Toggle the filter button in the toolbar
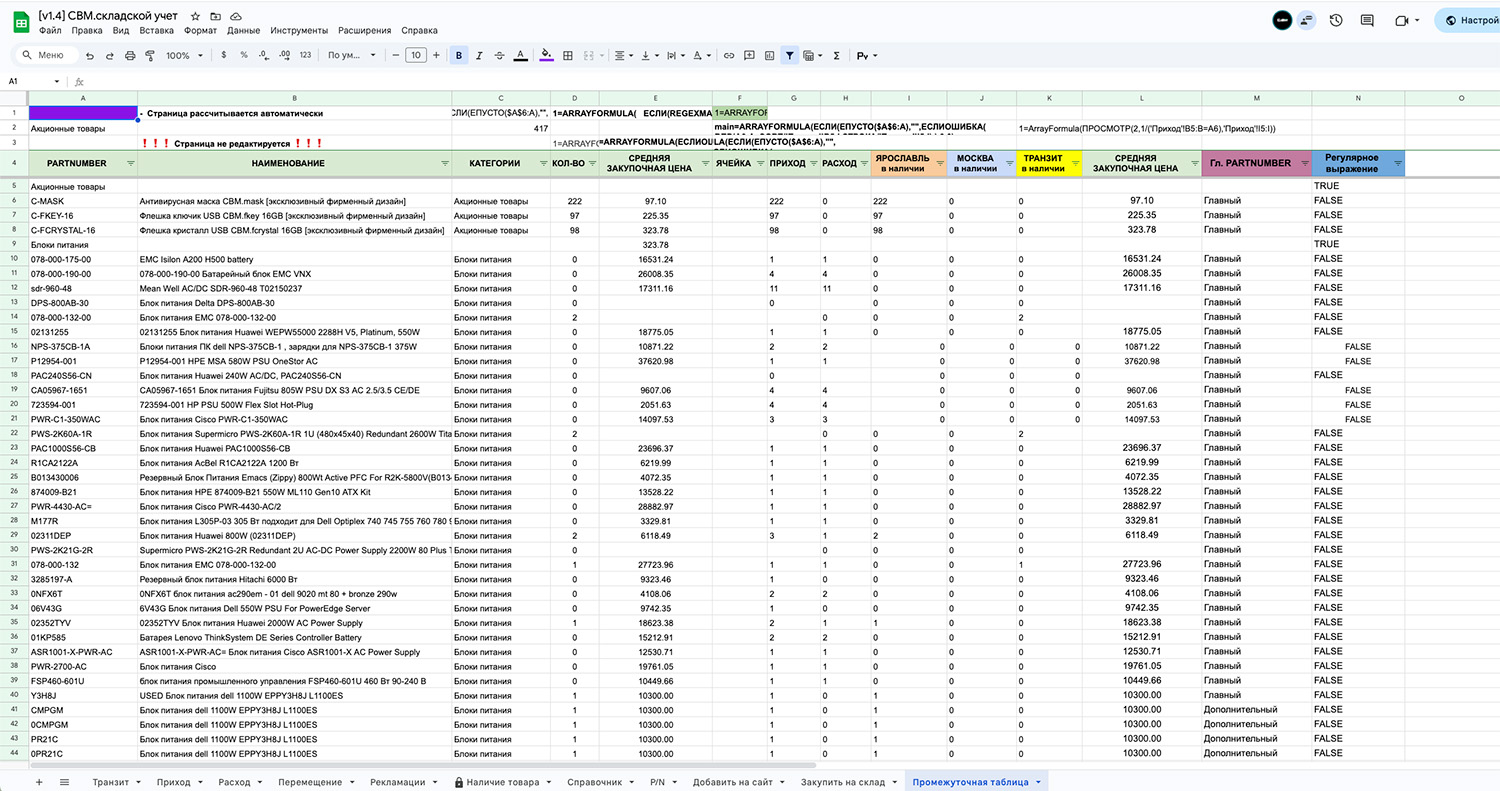1500x791 pixels. tap(790, 56)
